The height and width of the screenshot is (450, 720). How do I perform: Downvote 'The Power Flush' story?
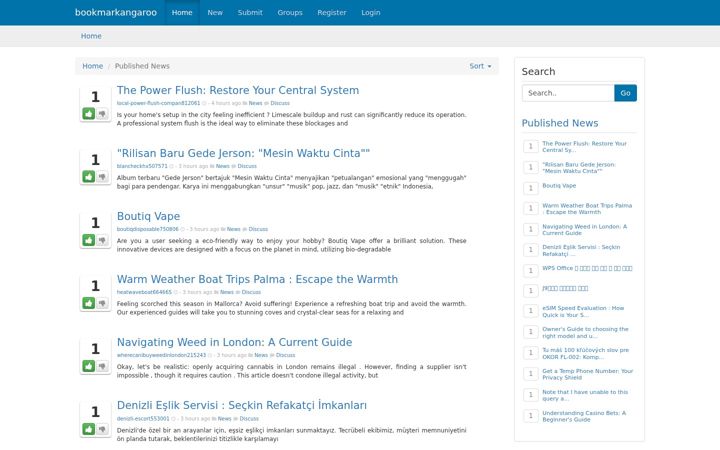[x=102, y=113]
